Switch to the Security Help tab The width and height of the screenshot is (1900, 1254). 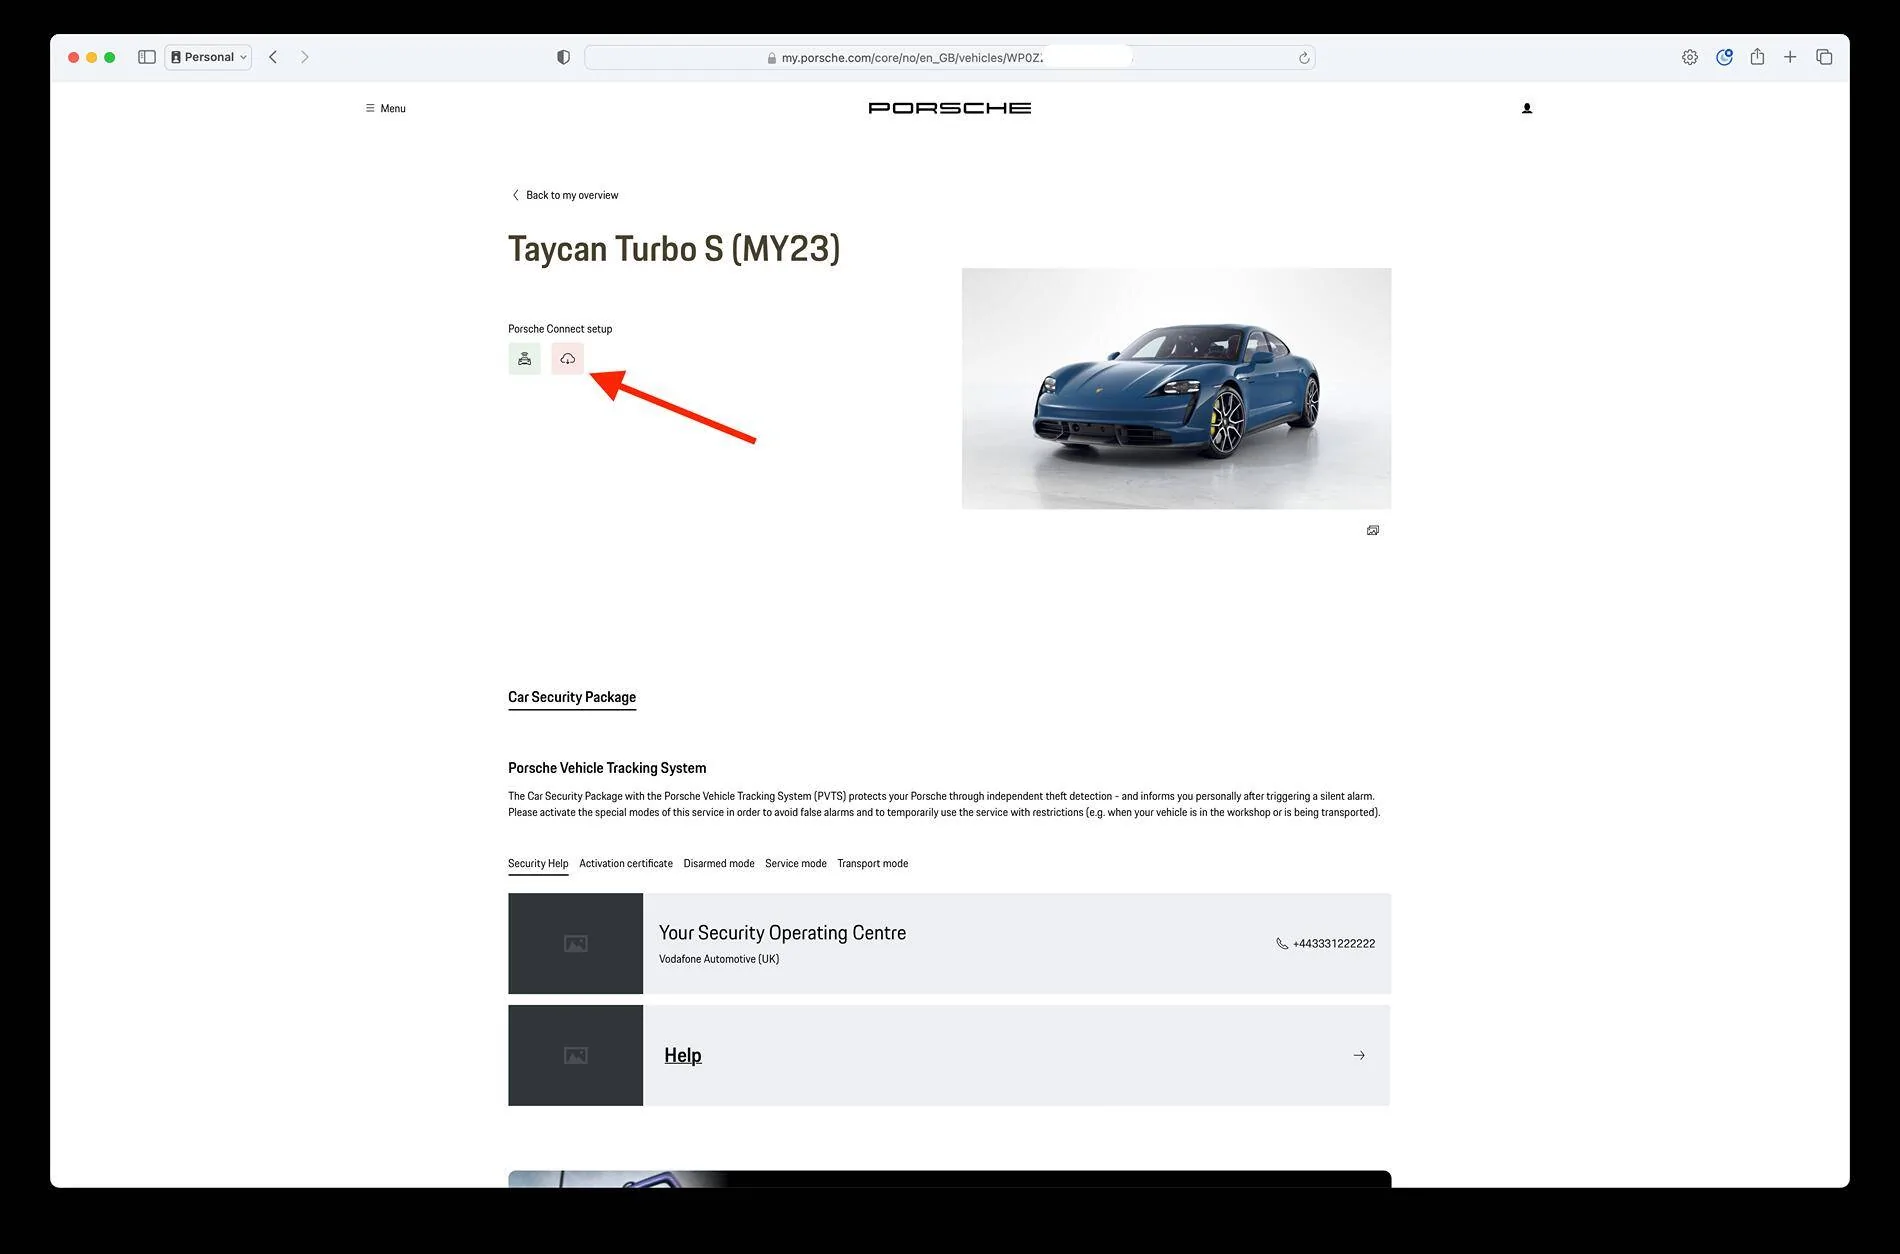tap(538, 864)
